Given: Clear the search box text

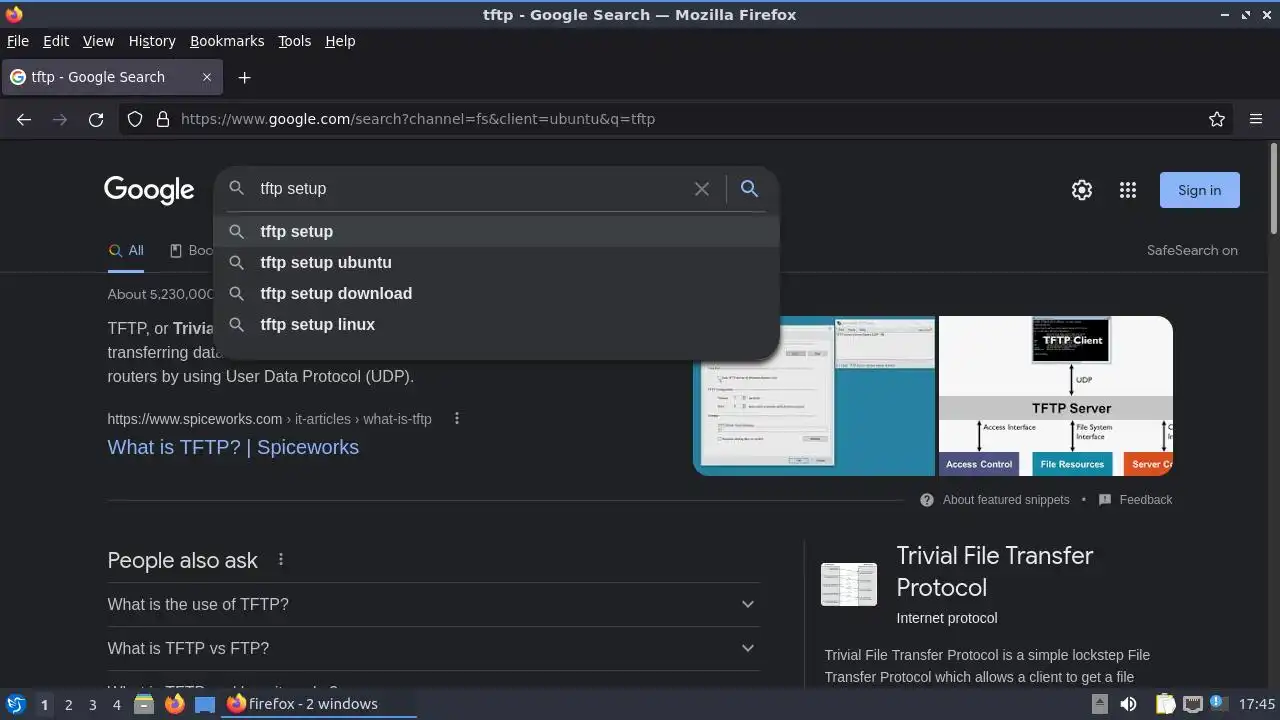Looking at the screenshot, I should [702, 189].
